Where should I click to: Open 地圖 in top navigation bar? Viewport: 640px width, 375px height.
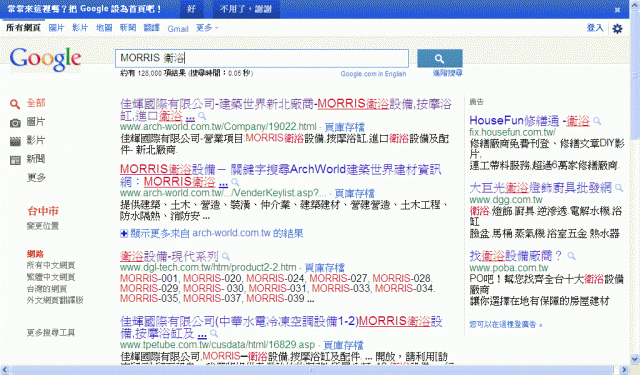point(104,28)
